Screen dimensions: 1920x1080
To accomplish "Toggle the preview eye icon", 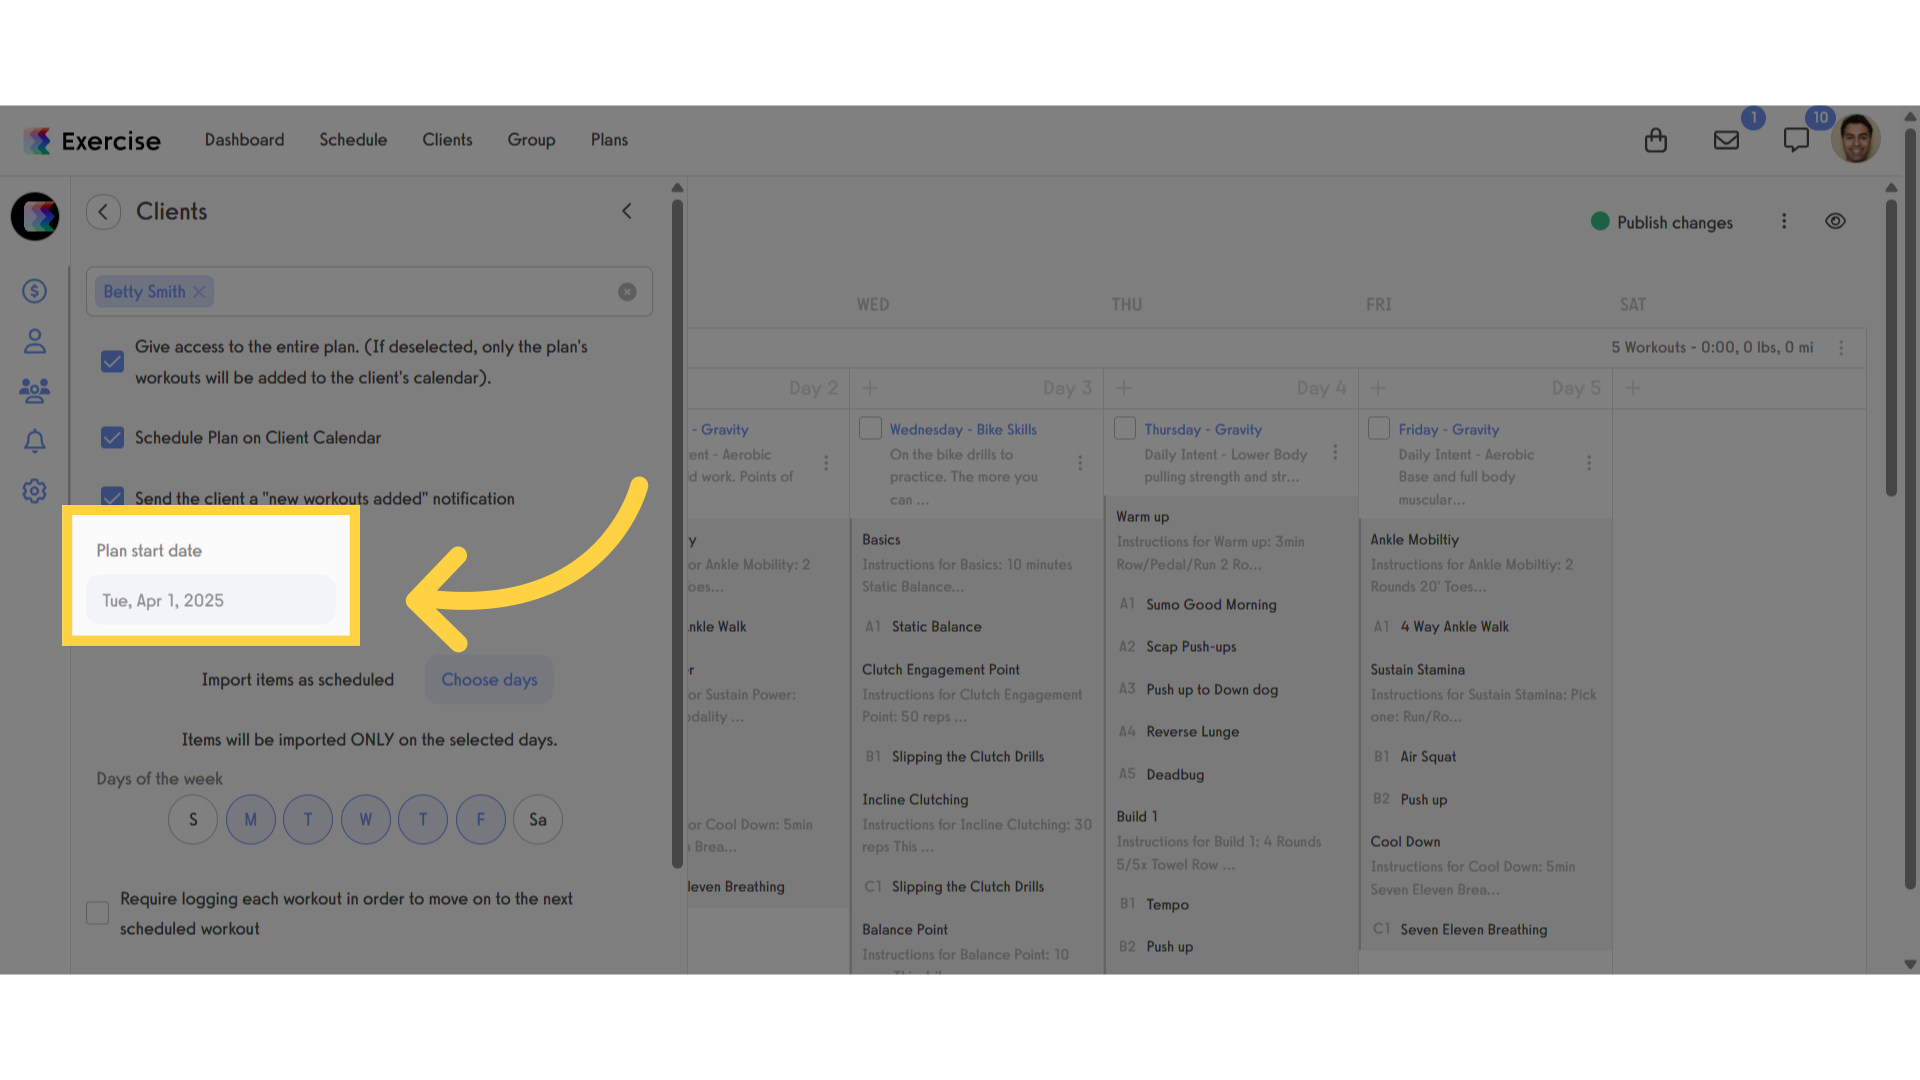I will [x=1835, y=221].
